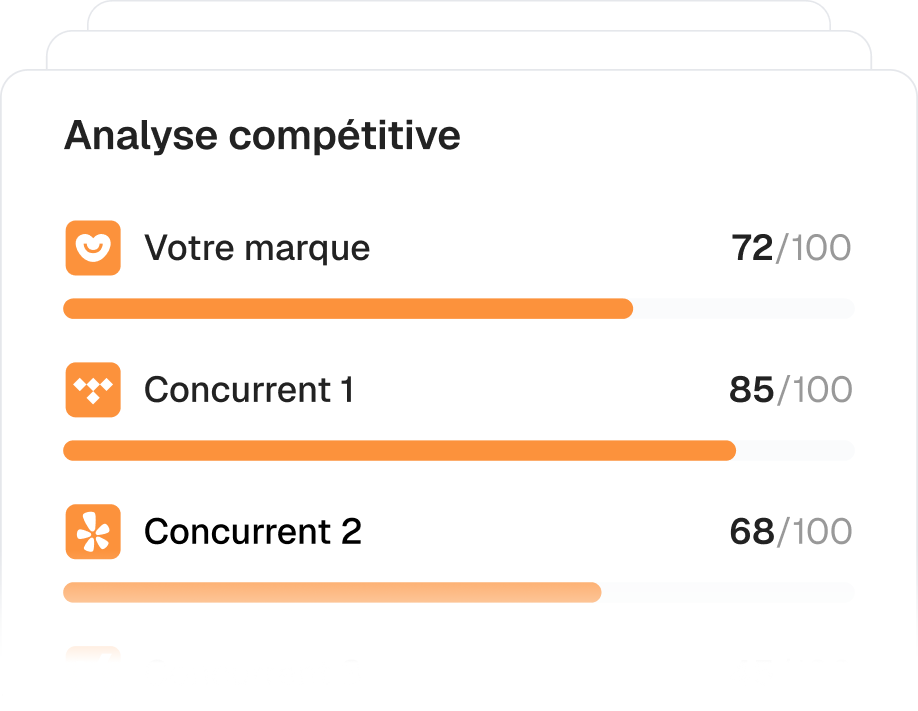Click the smiley icon beside Votre marque
This screenshot has width=918, height=711.
click(x=93, y=248)
